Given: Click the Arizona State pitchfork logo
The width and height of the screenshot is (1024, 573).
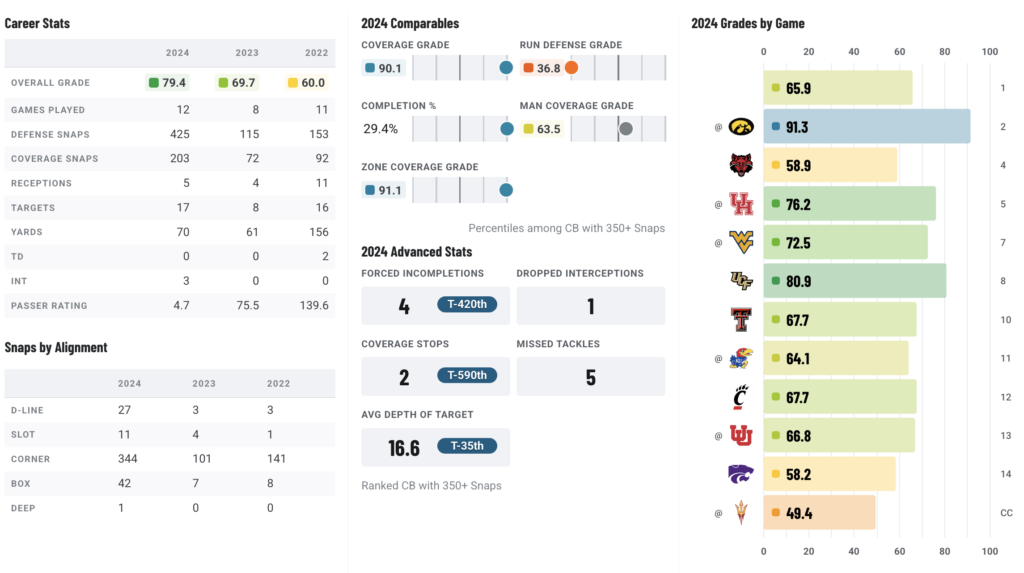Looking at the screenshot, I should [741, 512].
